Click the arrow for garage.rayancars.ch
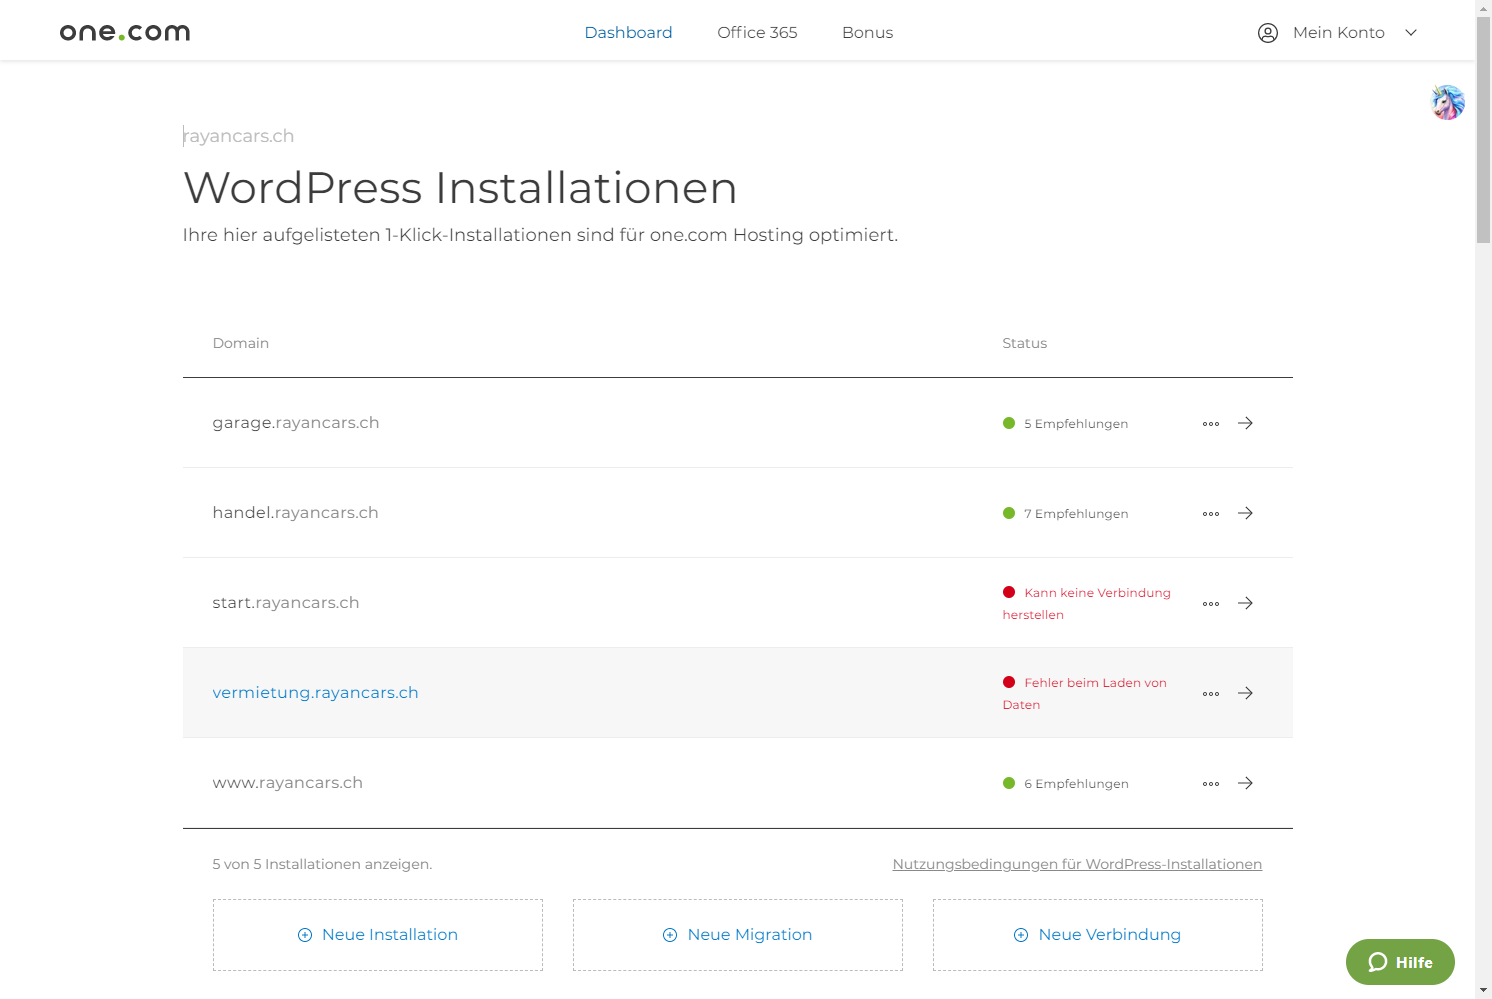Viewport: 1492px width, 999px height. 1245,423
